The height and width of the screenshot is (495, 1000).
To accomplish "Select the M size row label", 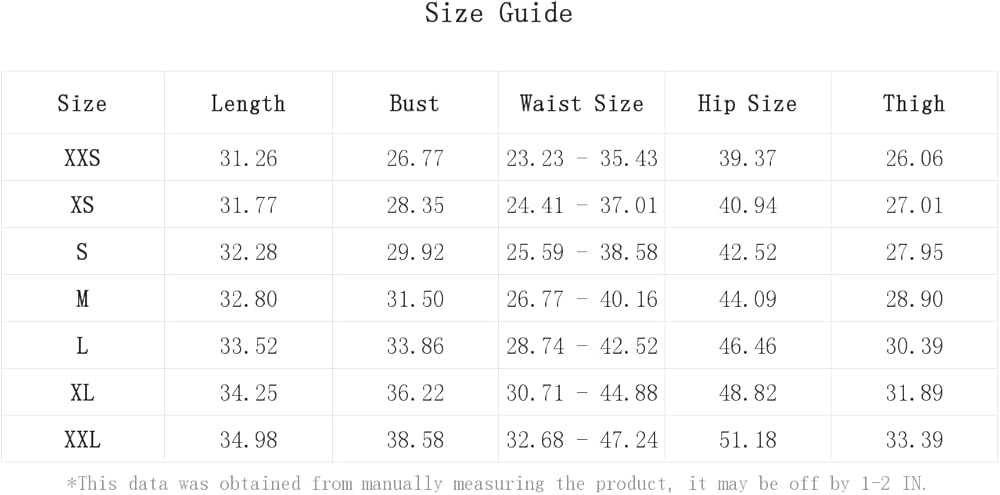I will point(82,299).
